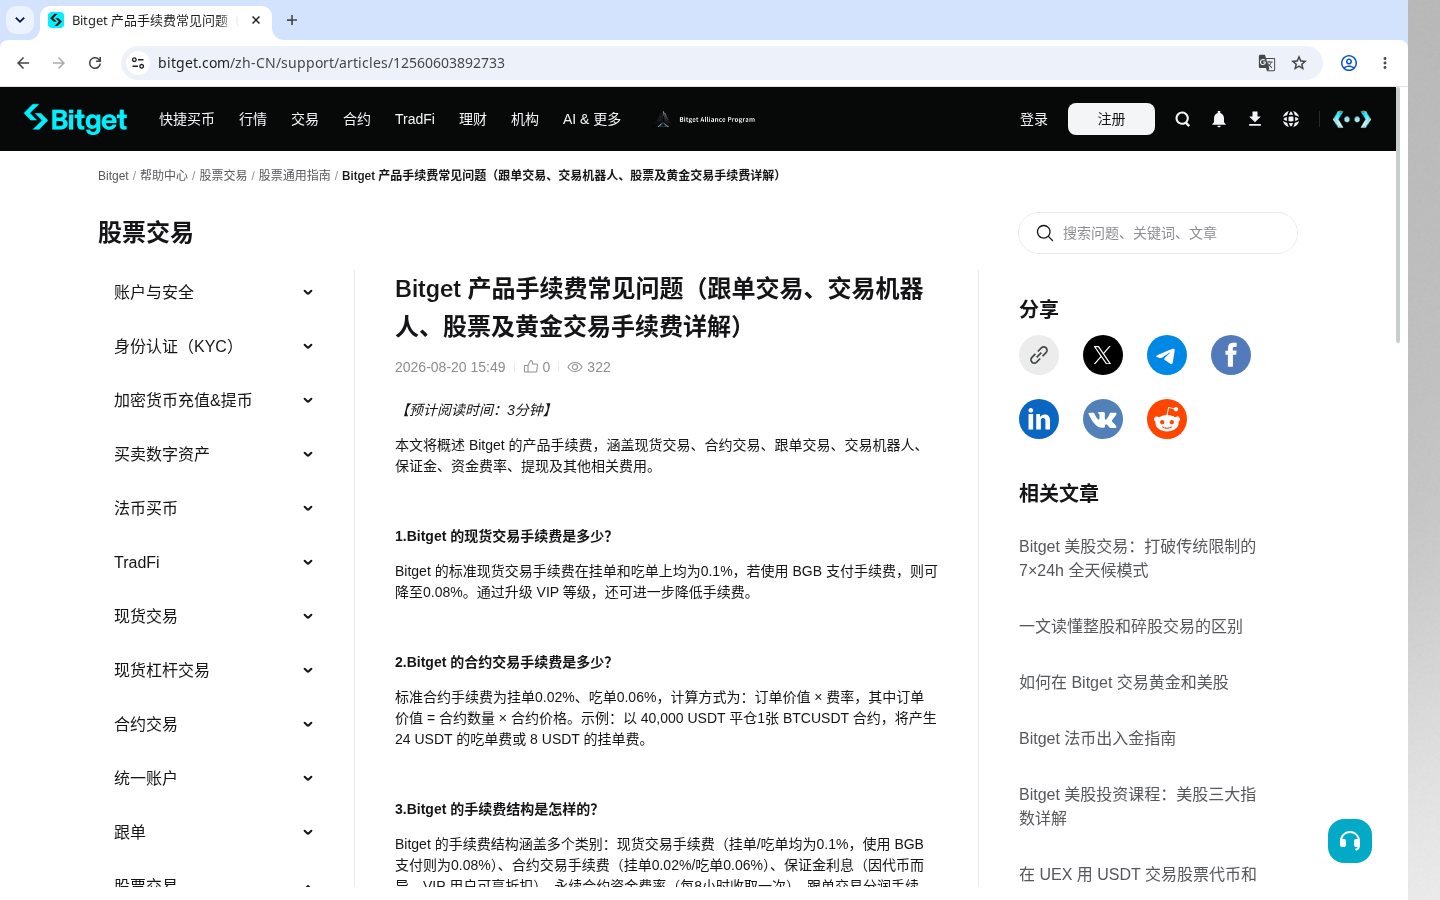Open 行情 nav menu
This screenshot has height=900, width=1440.
click(x=253, y=119)
